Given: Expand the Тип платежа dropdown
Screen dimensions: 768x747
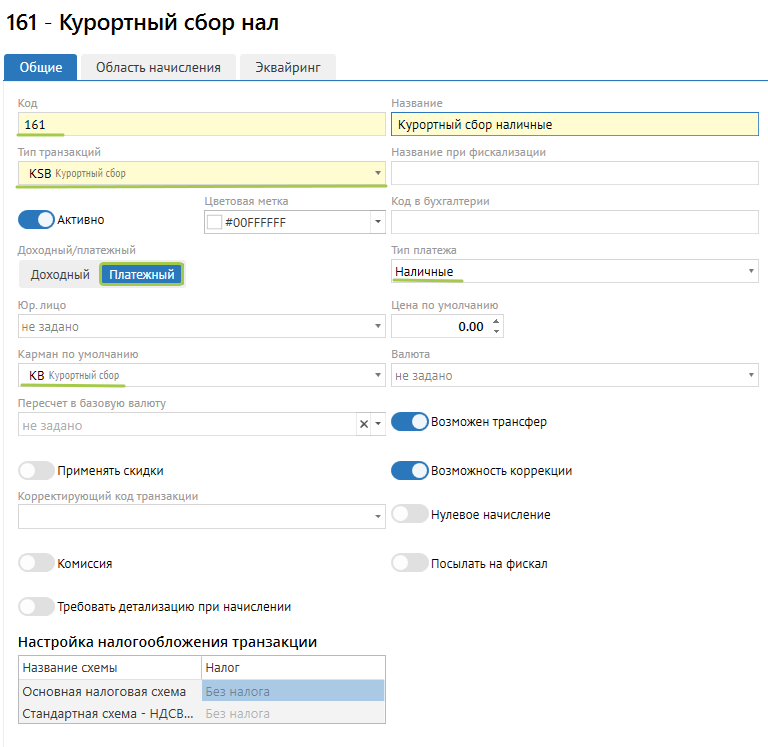Looking at the screenshot, I should (x=751, y=272).
